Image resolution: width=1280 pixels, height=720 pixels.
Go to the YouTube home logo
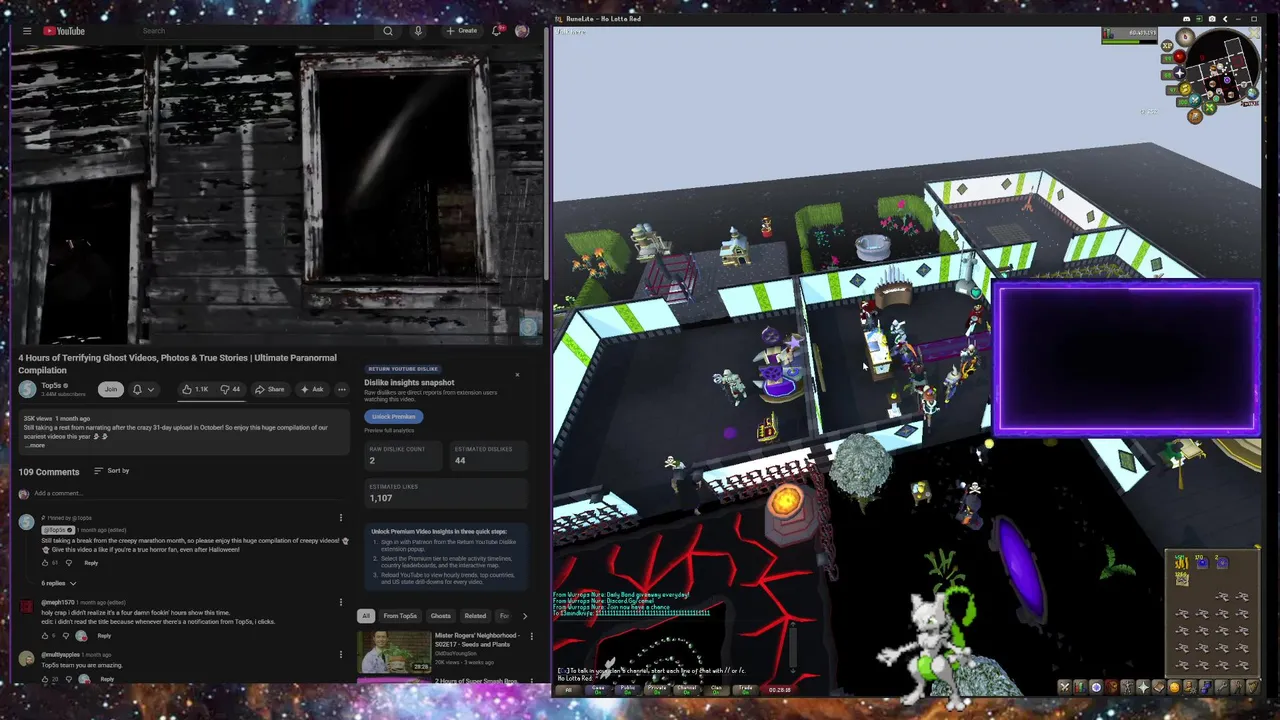[x=64, y=31]
